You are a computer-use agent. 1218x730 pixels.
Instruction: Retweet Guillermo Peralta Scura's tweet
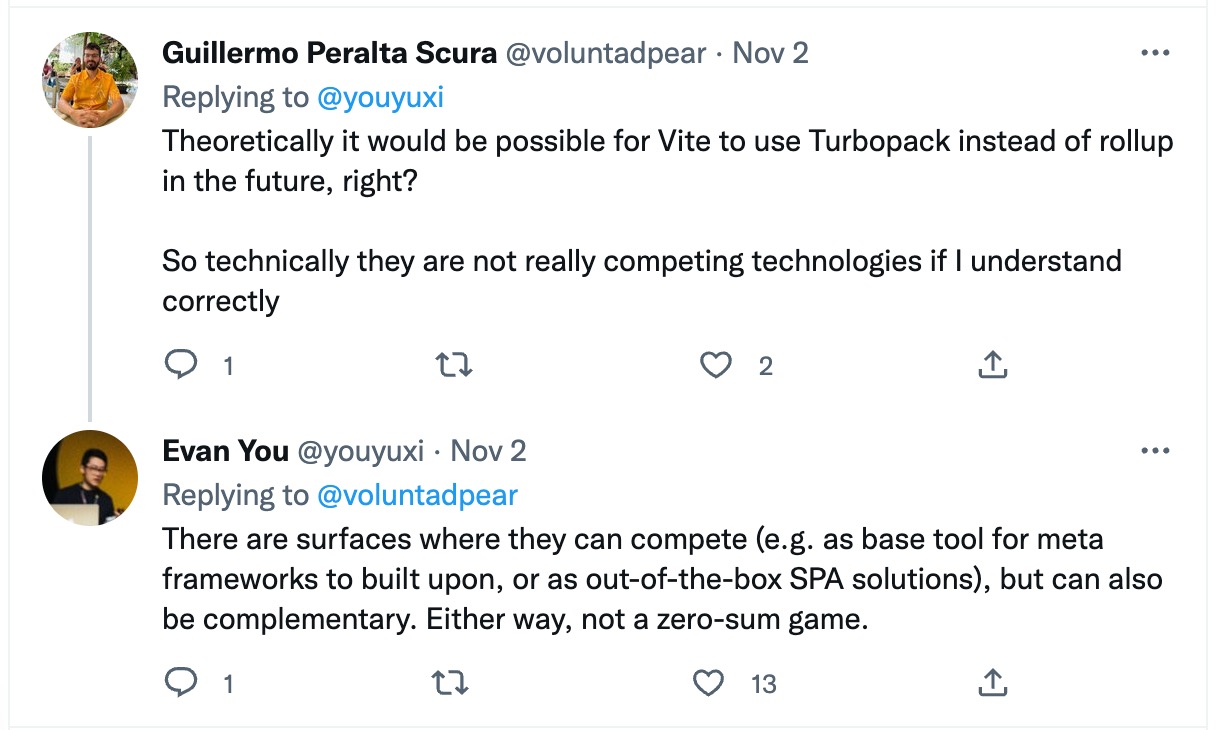455,366
